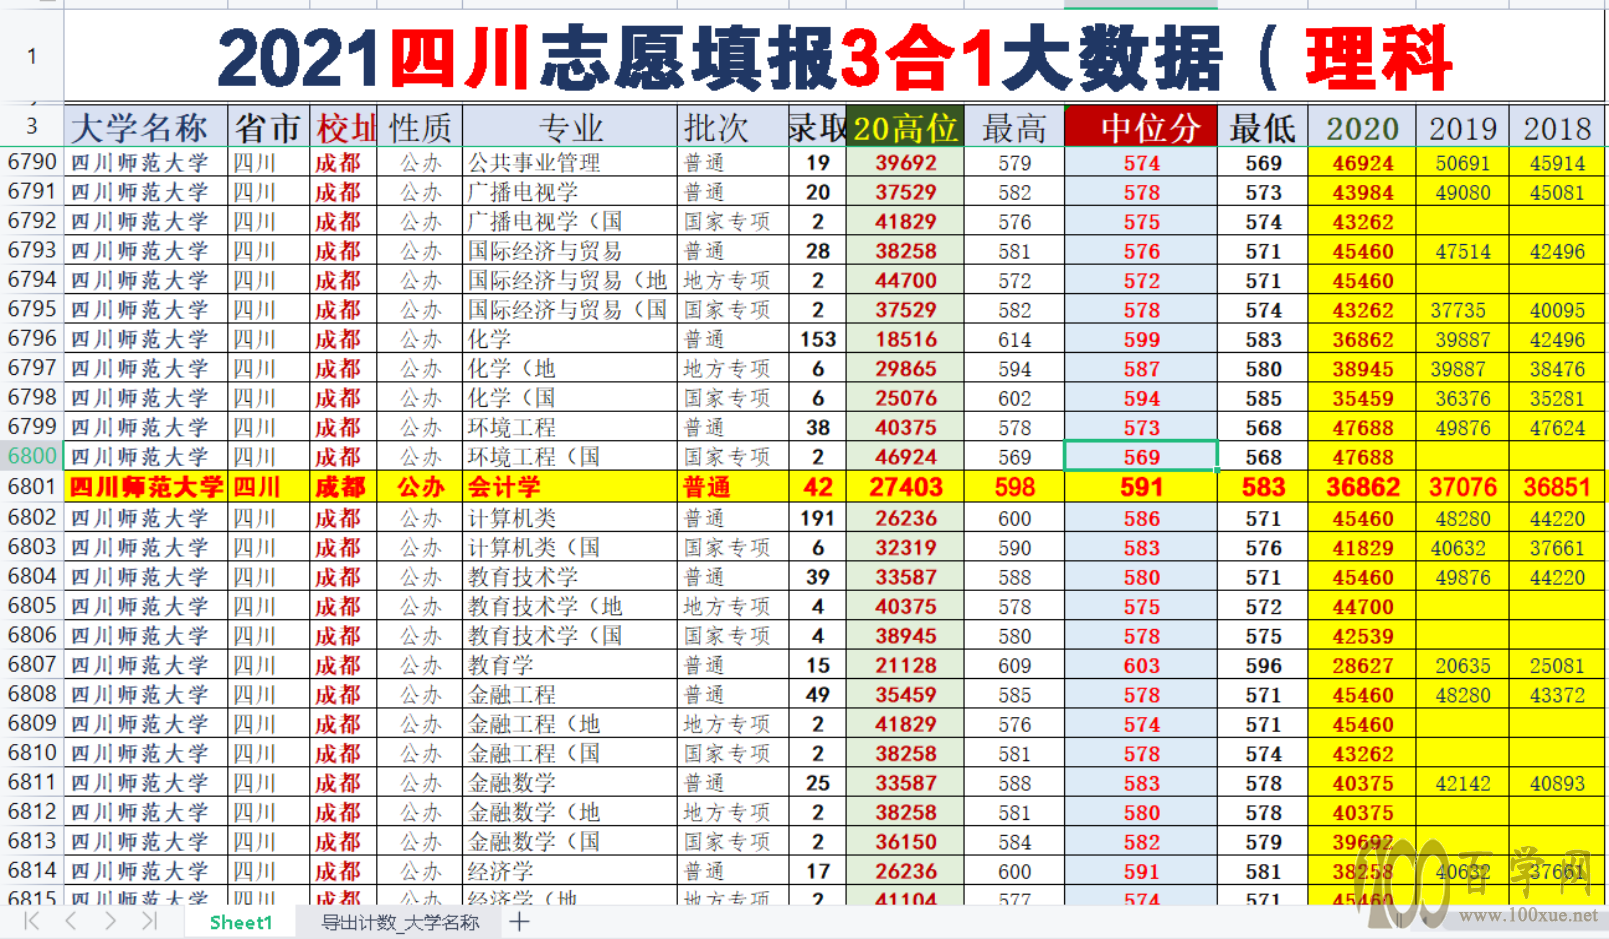Click the 中位分 header cell

pyautogui.click(x=1141, y=127)
